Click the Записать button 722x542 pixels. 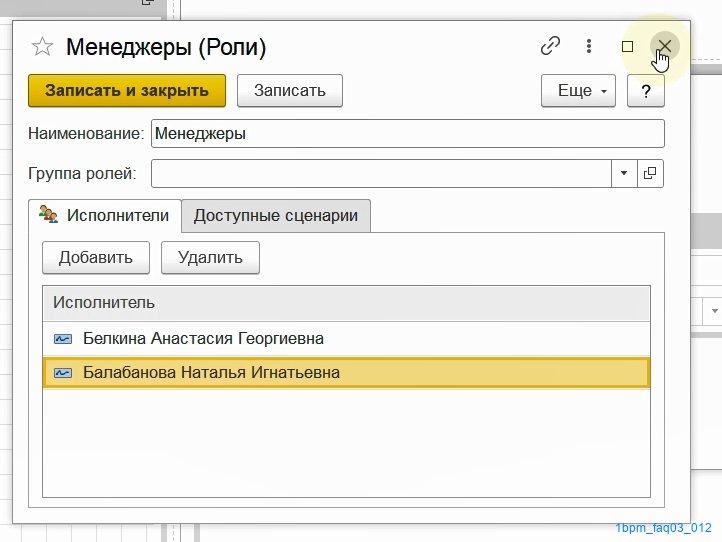[290, 91]
